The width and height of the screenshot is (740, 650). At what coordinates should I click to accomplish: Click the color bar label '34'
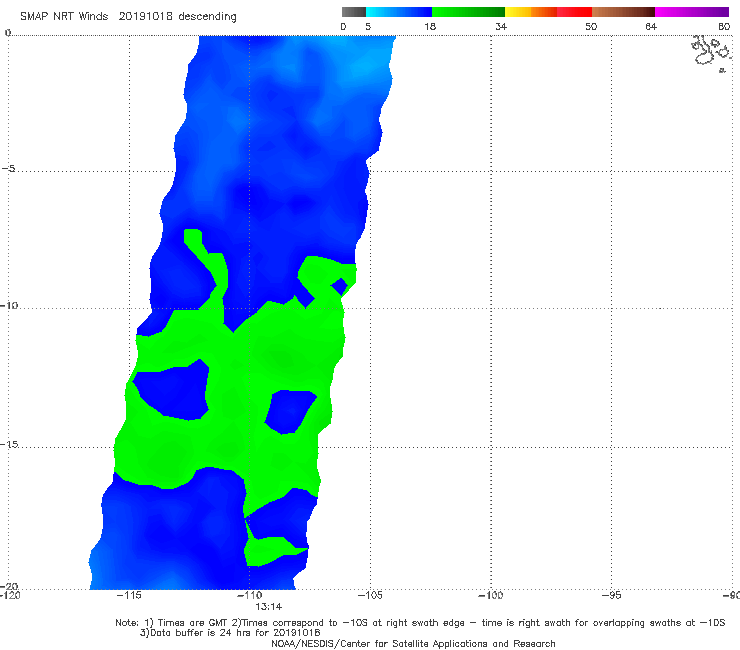(501, 27)
